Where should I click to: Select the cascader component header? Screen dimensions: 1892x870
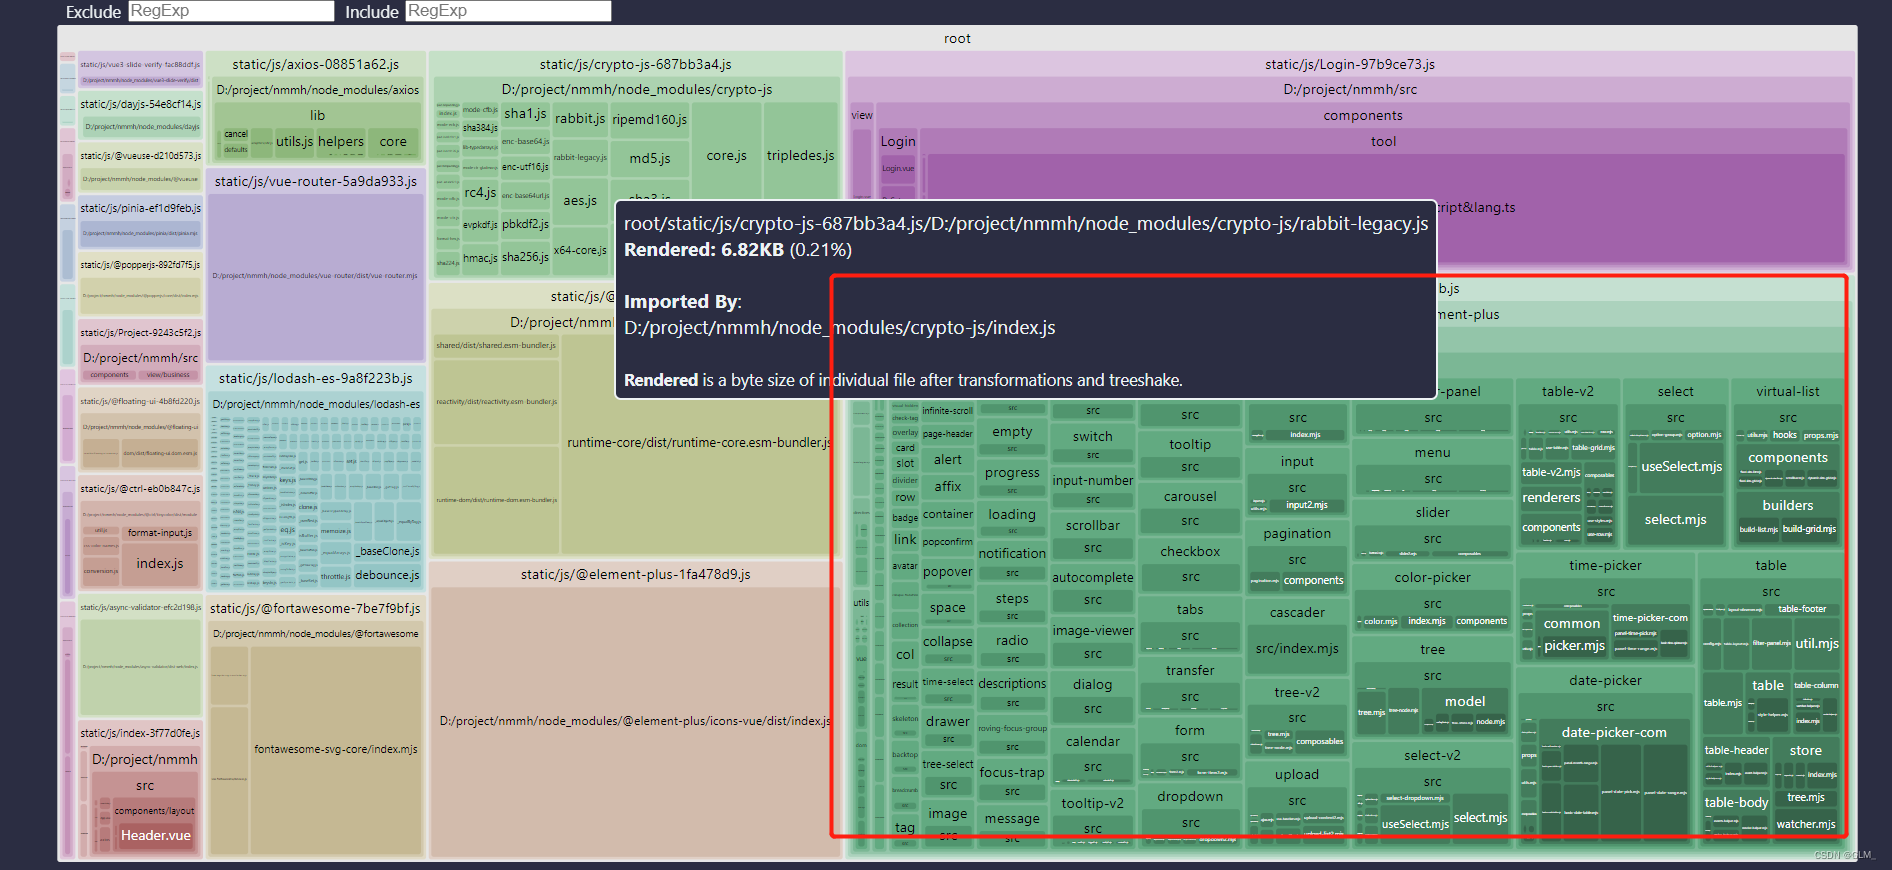coord(1298,612)
